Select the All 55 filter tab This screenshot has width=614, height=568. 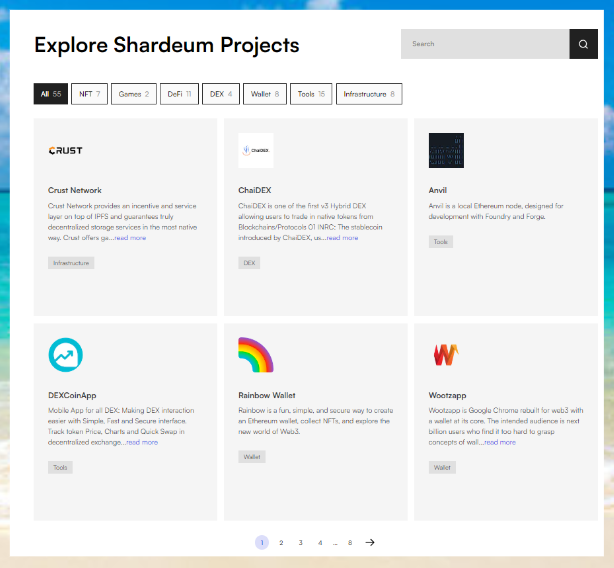[51, 94]
